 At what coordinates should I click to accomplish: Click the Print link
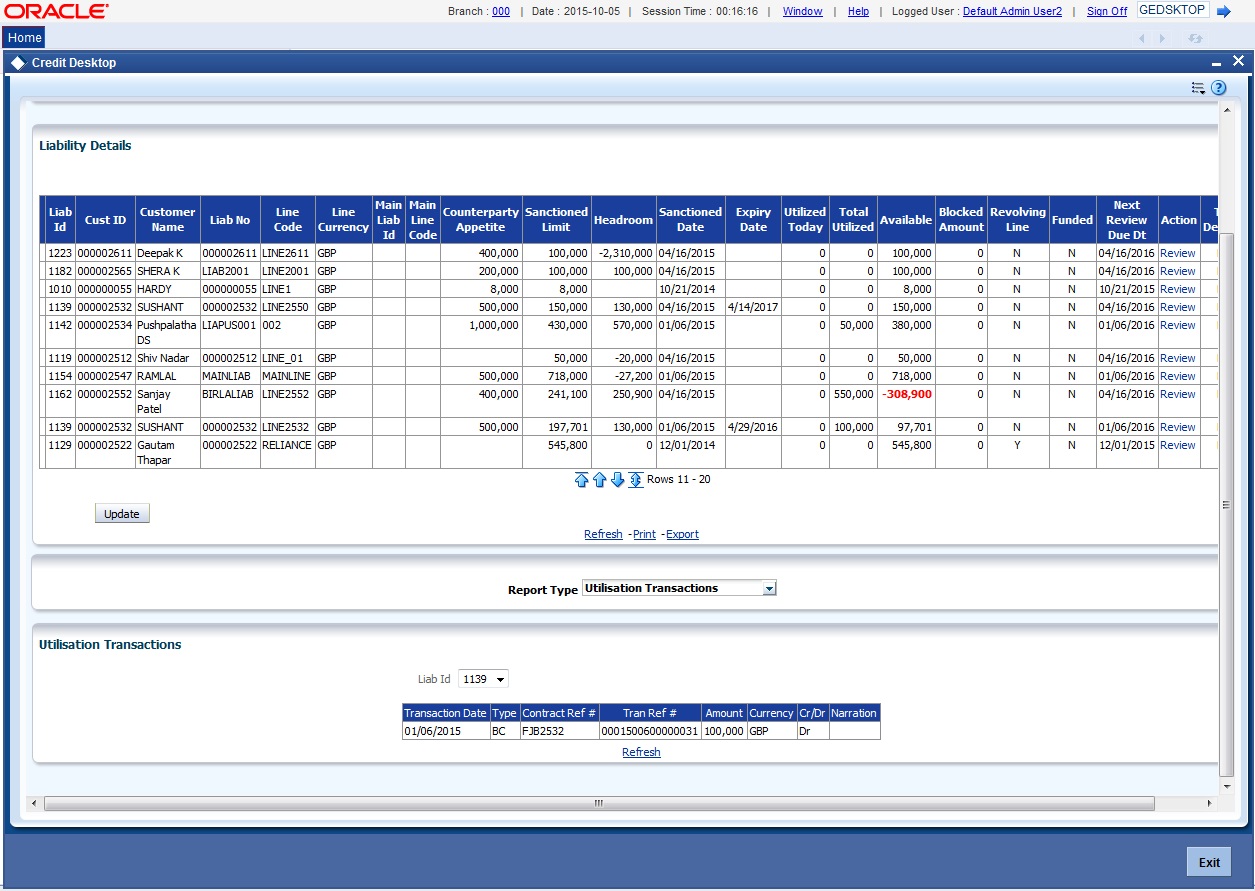tap(644, 534)
